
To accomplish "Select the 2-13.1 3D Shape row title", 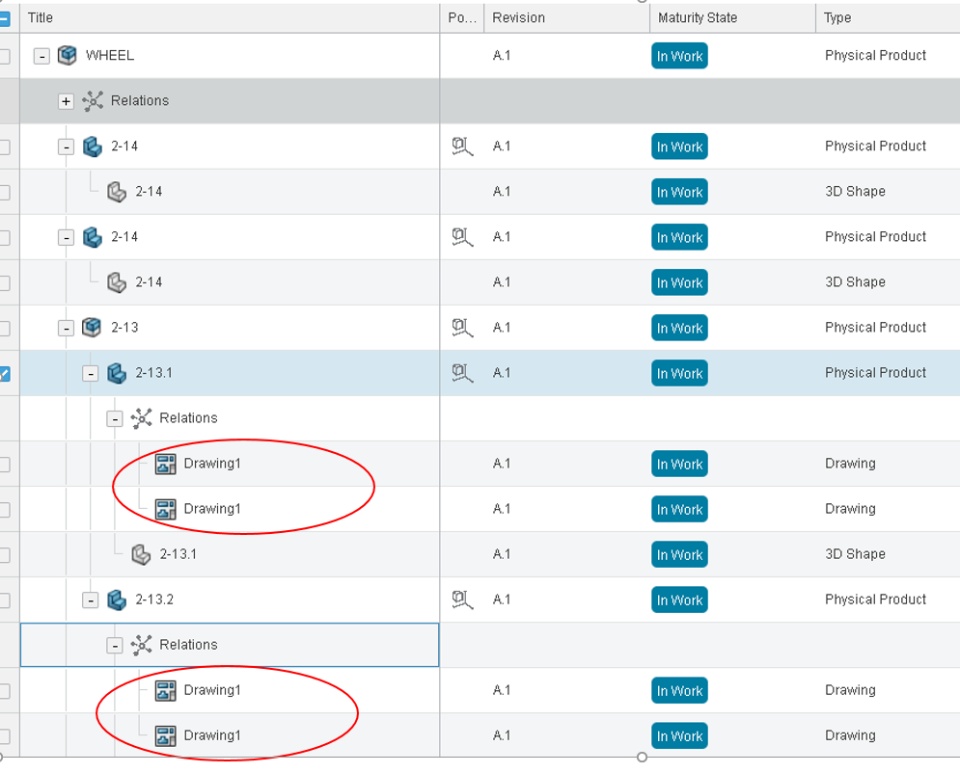I will click(x=178, y=554).
